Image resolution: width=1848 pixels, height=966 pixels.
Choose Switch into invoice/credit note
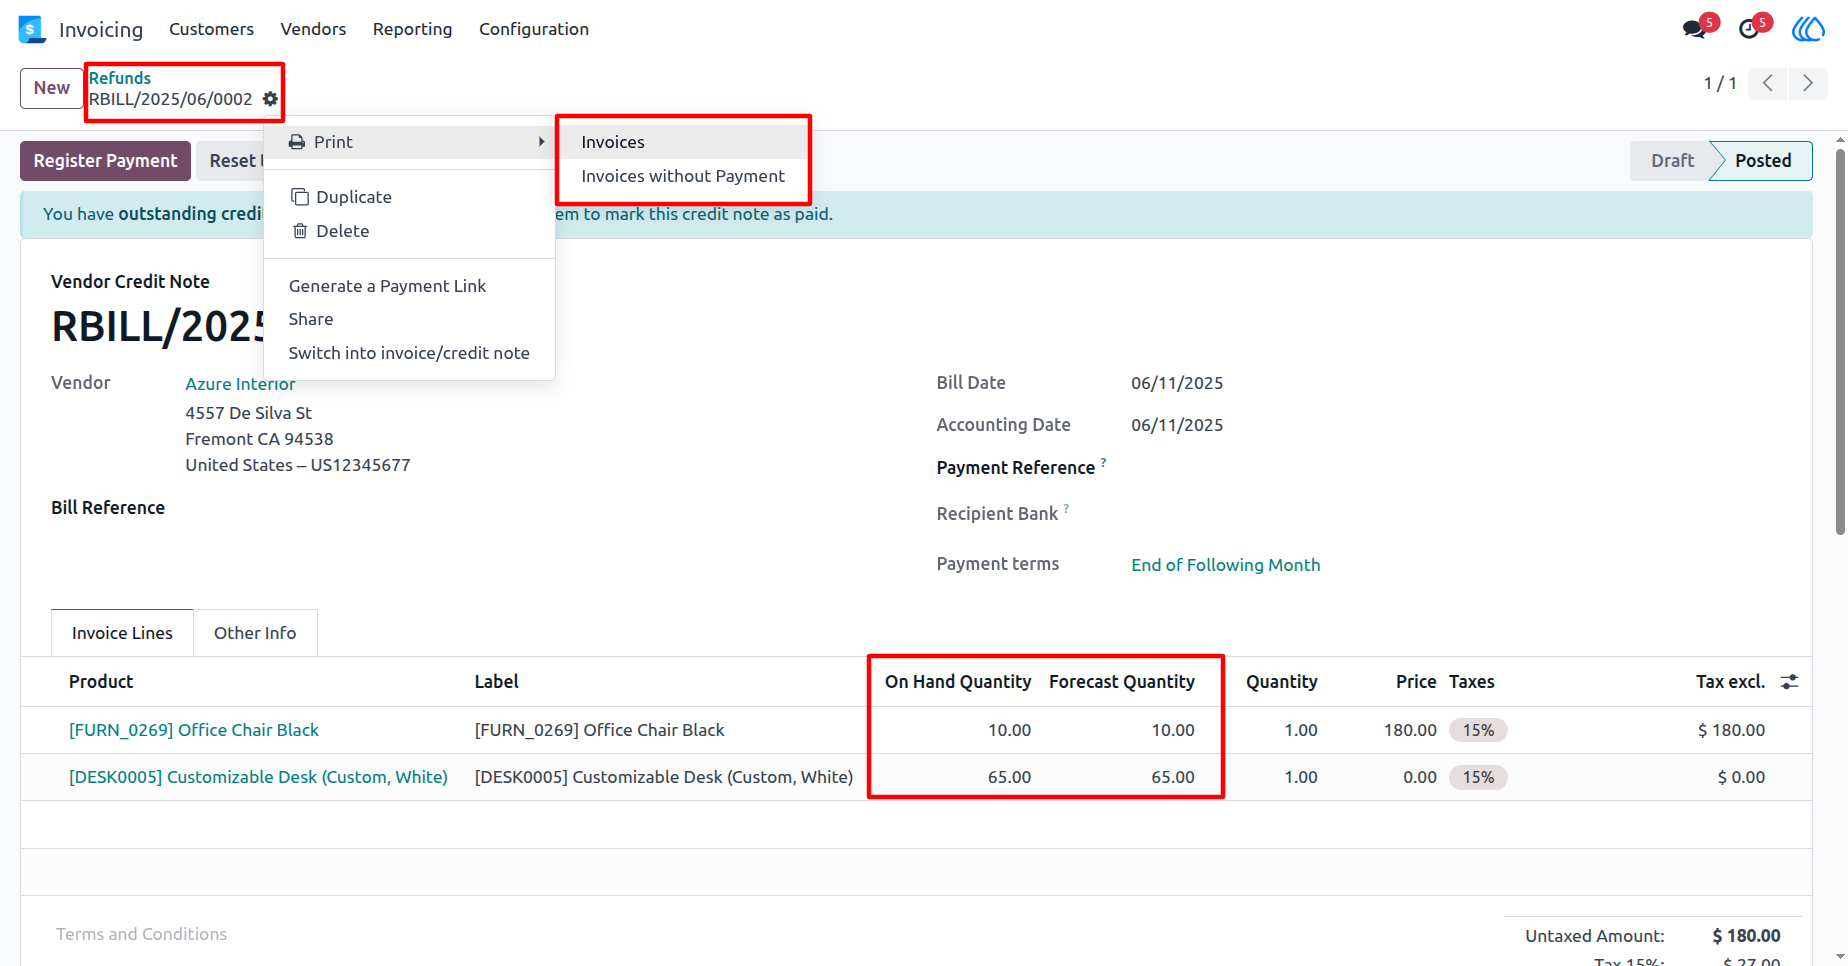coord(409,353)
